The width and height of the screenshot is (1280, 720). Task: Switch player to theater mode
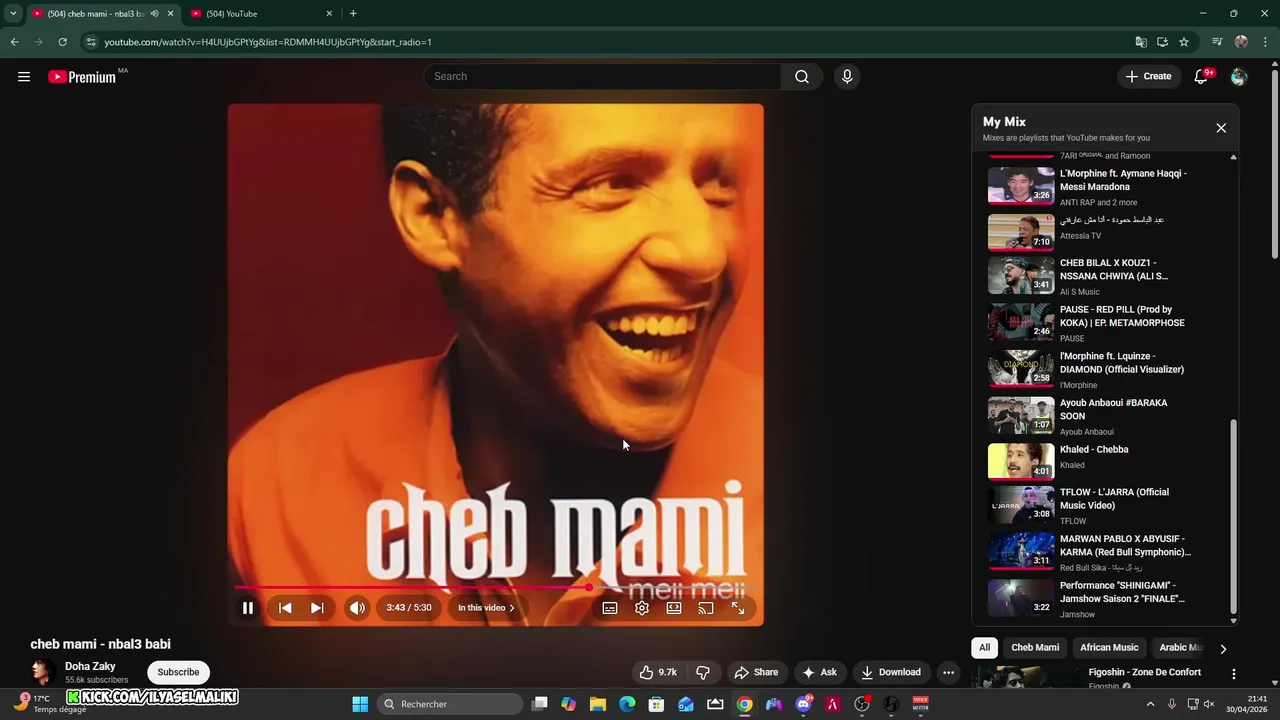point(674,608)
